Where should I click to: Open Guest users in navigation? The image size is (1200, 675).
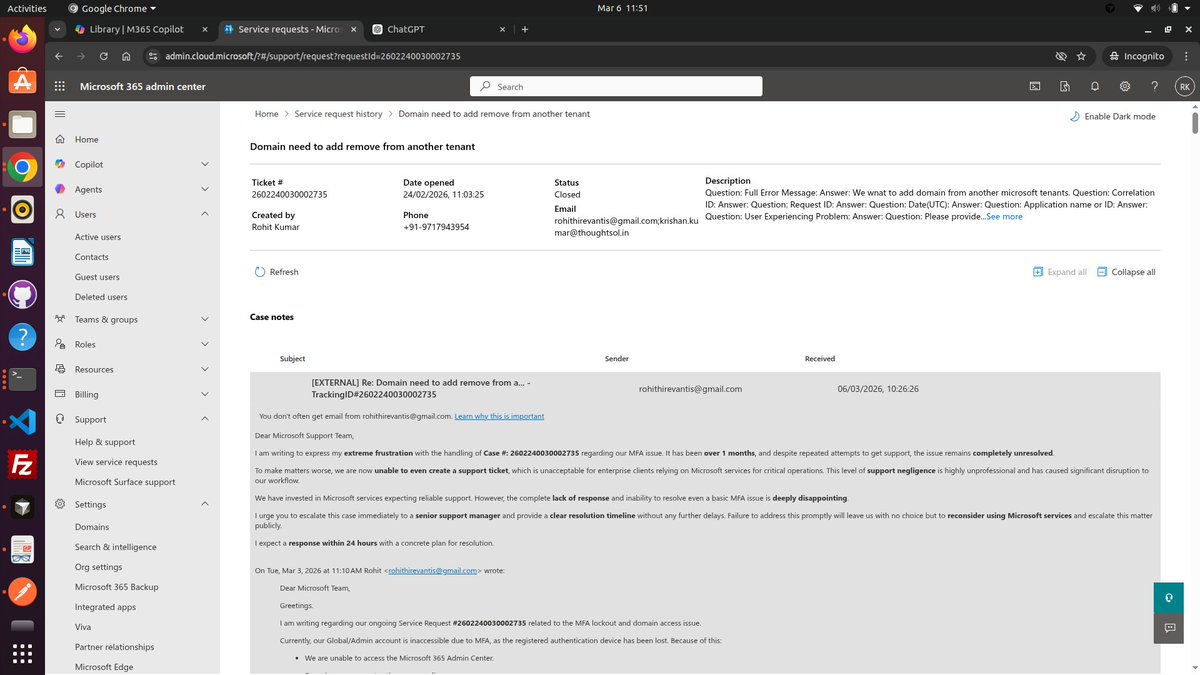pyautogui.click(x=97, y=277)
